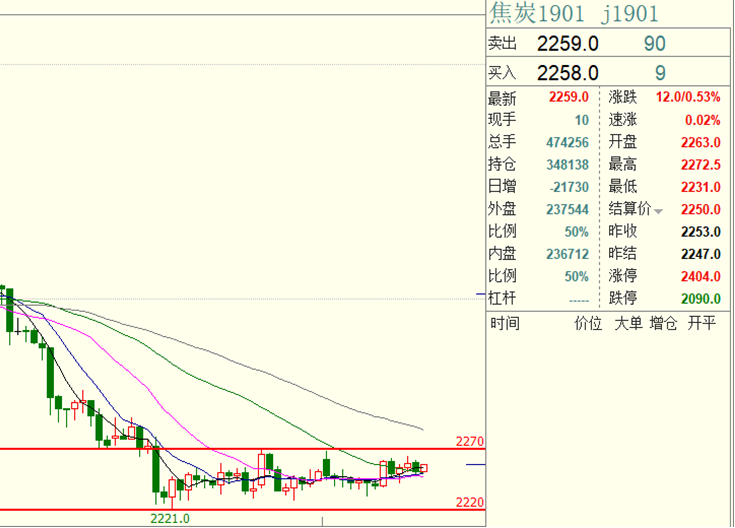The width and height of the screenshot is (735, 528).
Task: Click the 买入 price 2258.0
Action: 568,73
